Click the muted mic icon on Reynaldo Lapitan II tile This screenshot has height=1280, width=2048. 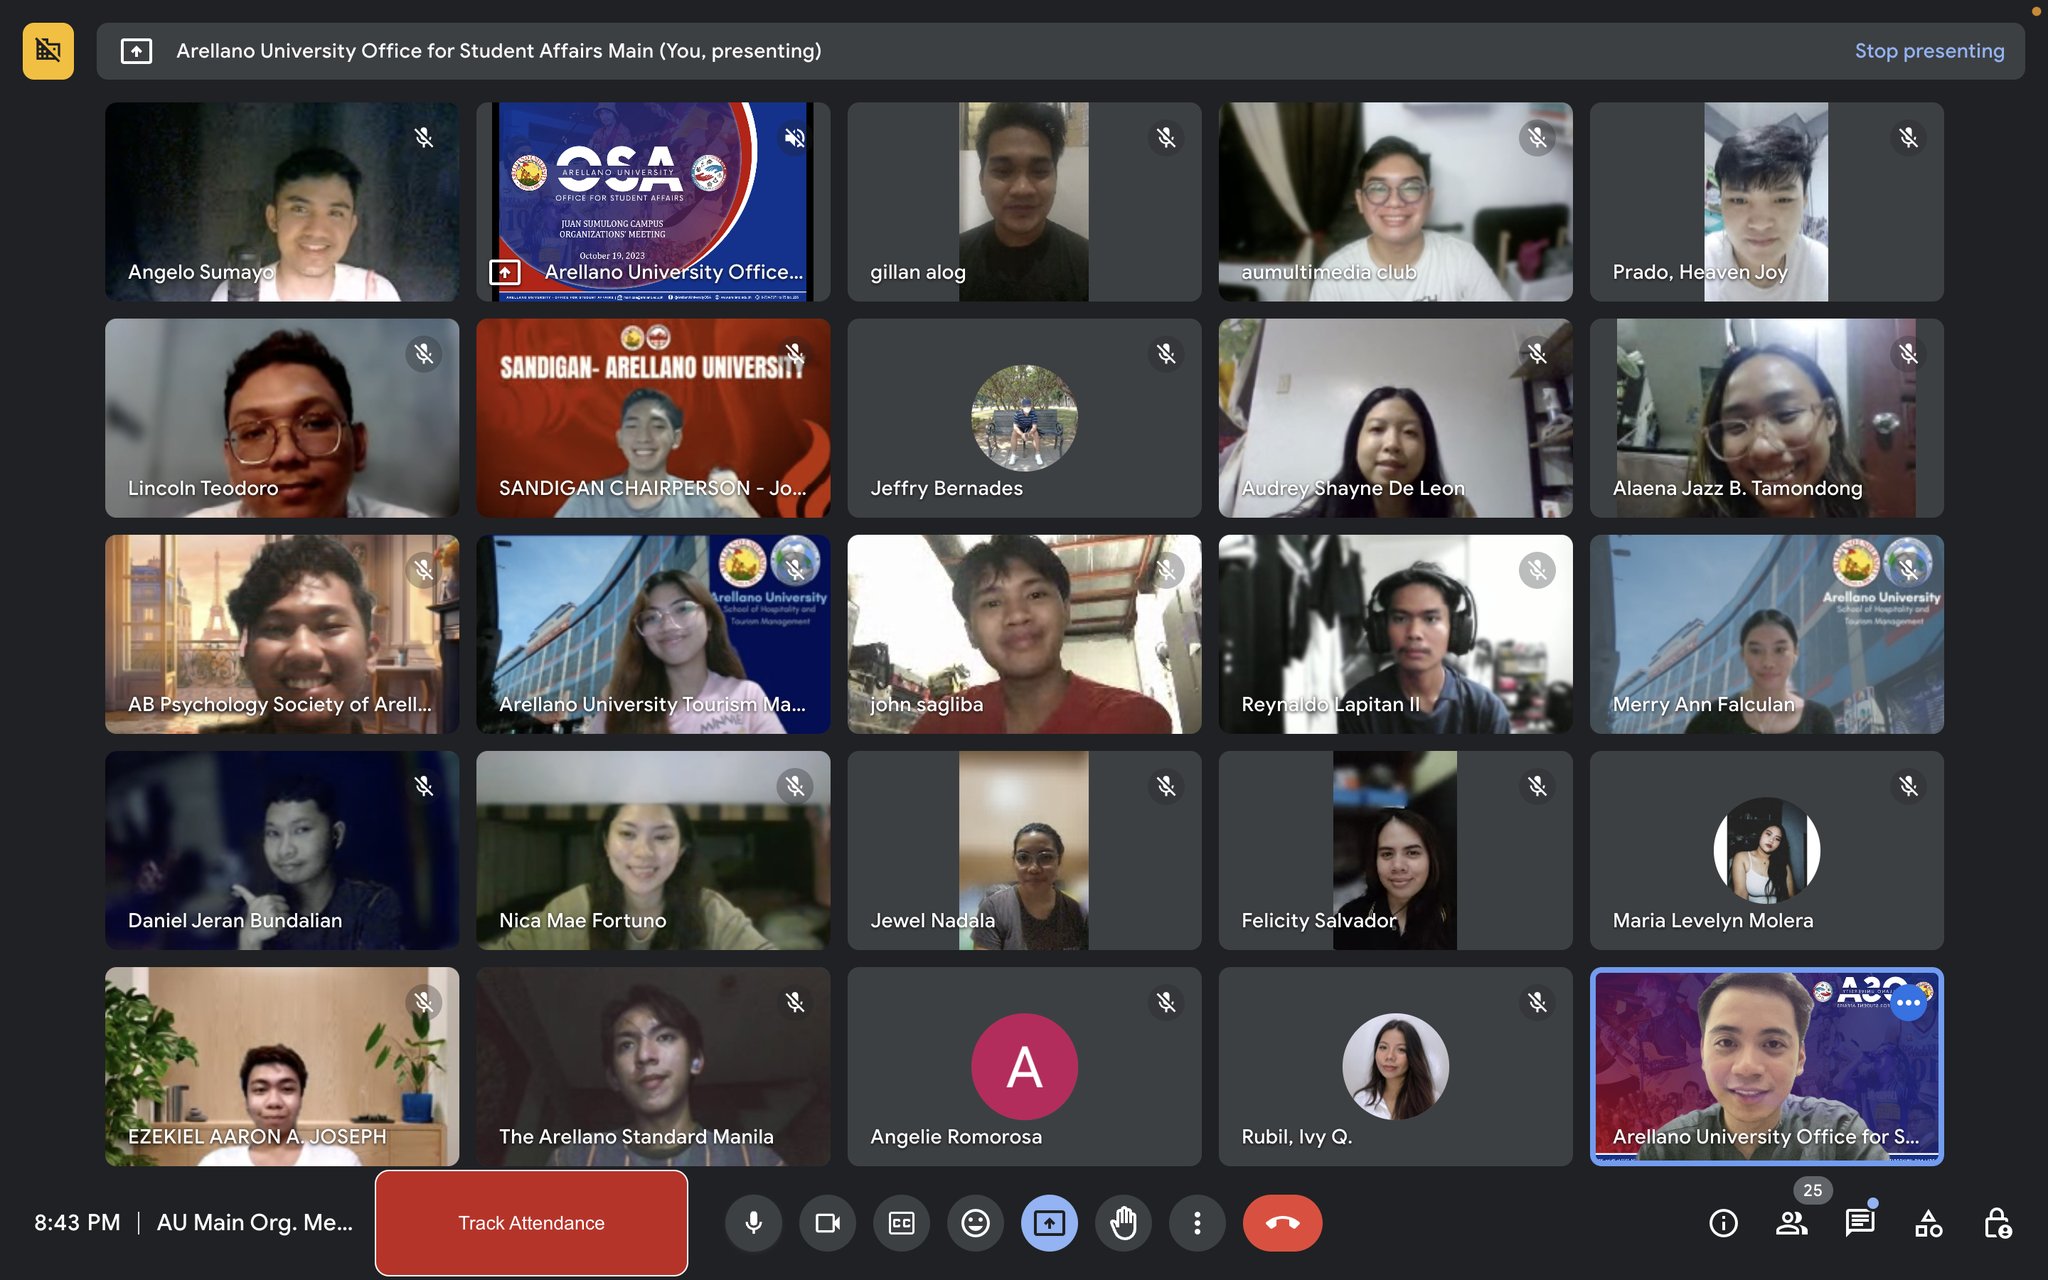point(1537,570)
